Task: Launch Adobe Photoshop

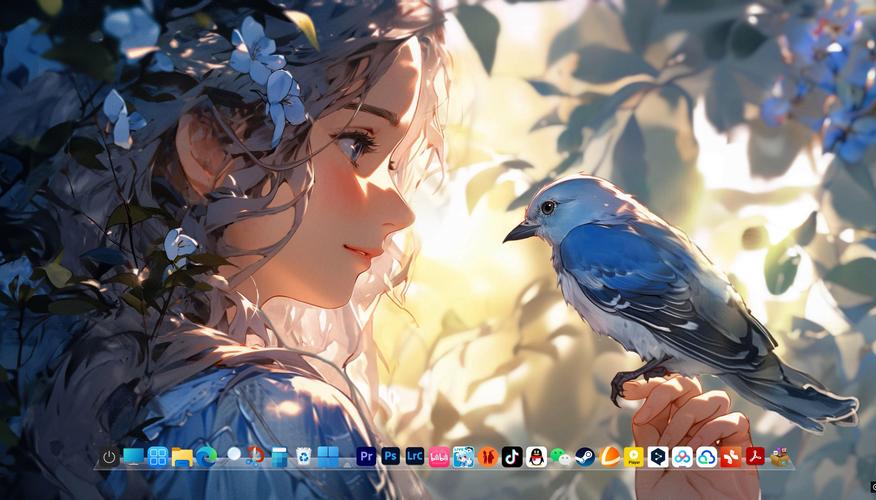Action: (x=391, y=456)
